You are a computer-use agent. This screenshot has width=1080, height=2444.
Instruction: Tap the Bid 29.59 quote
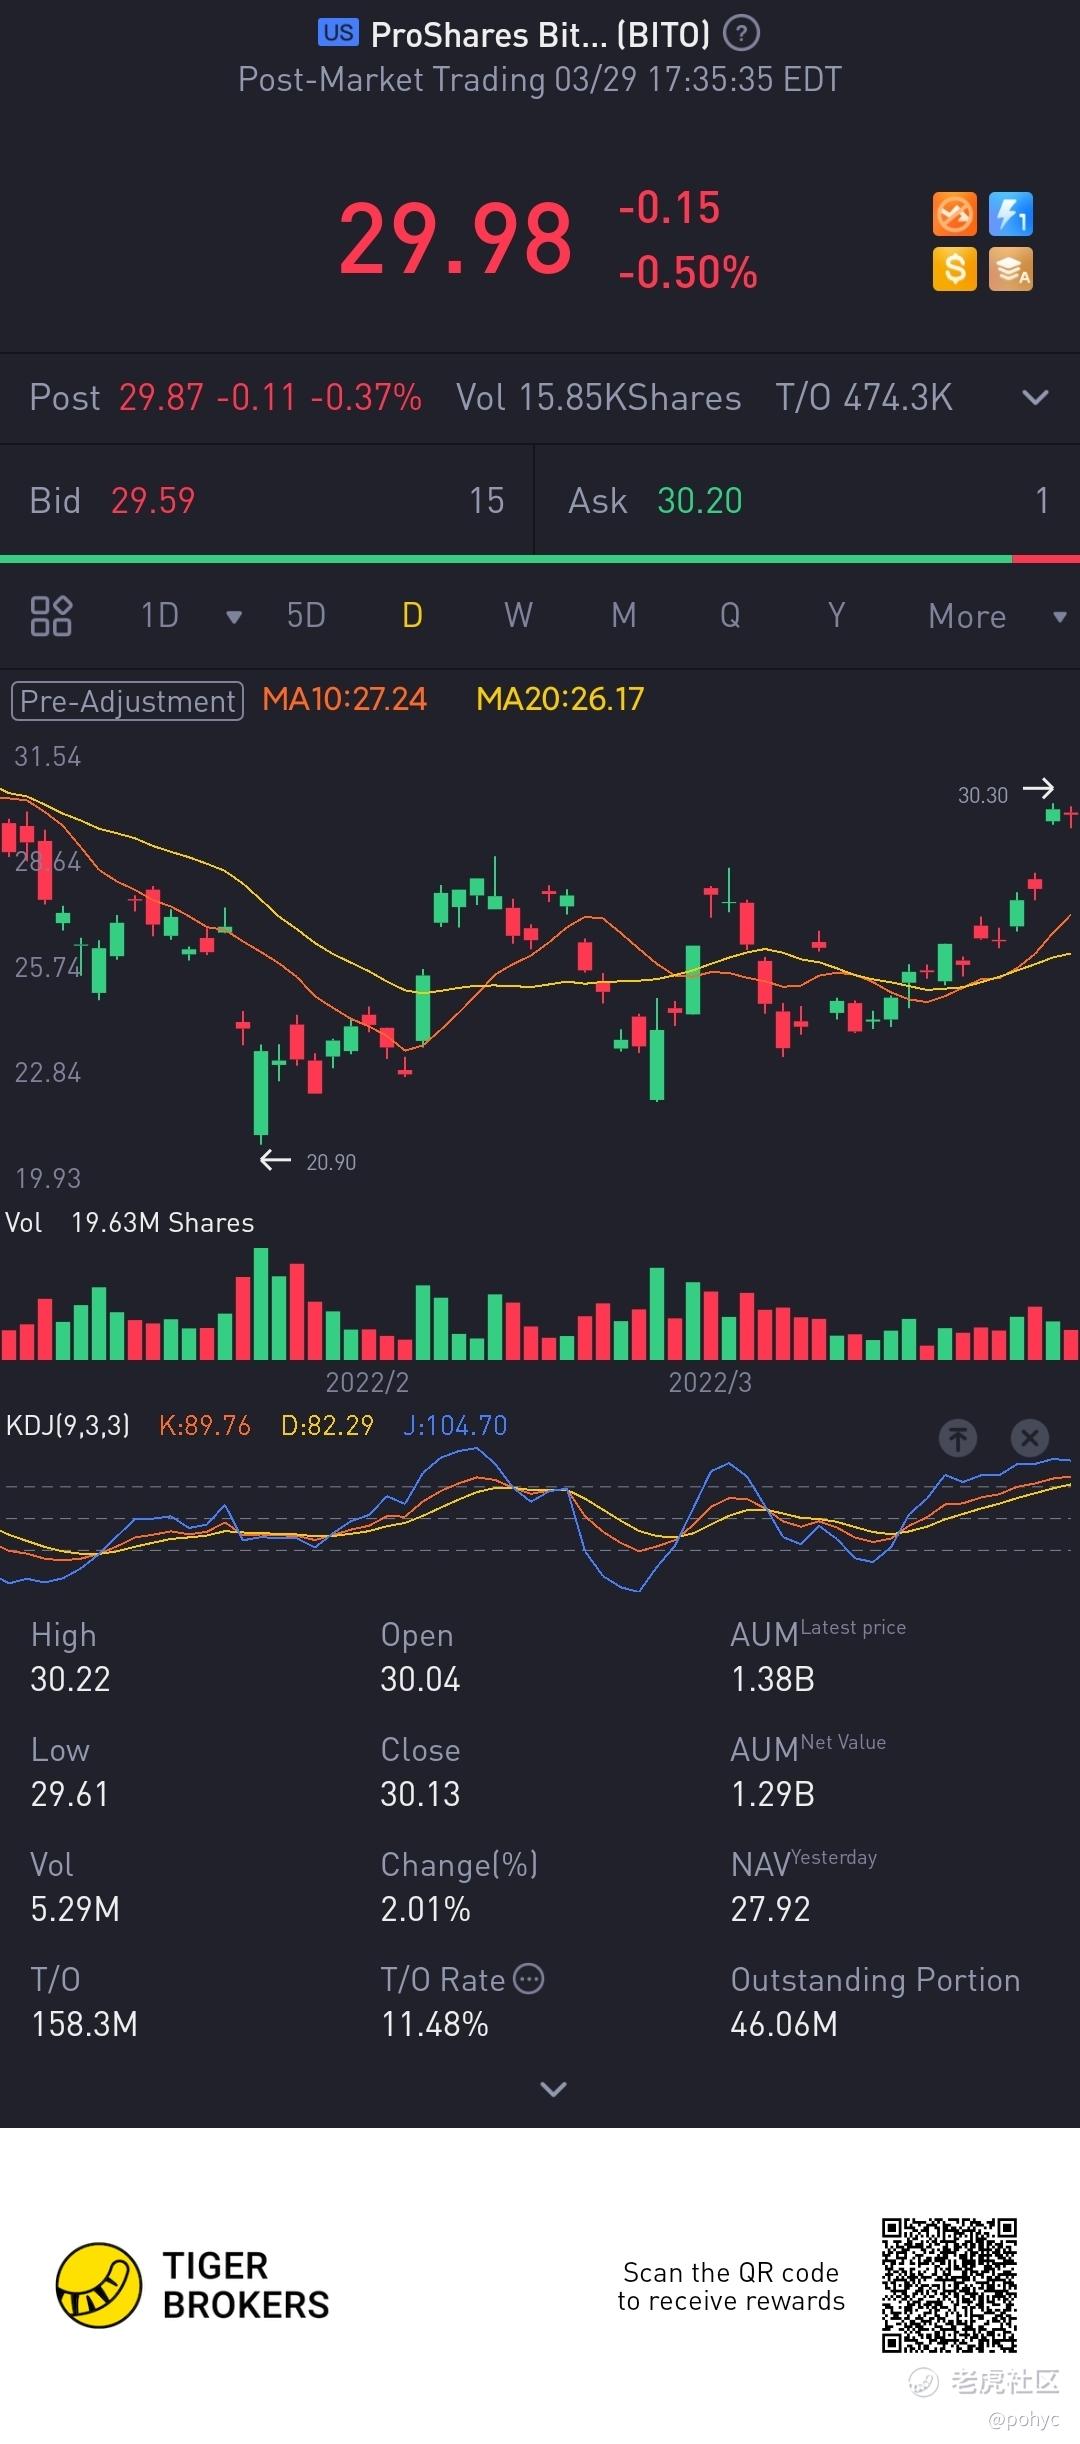tap(267, 500)
